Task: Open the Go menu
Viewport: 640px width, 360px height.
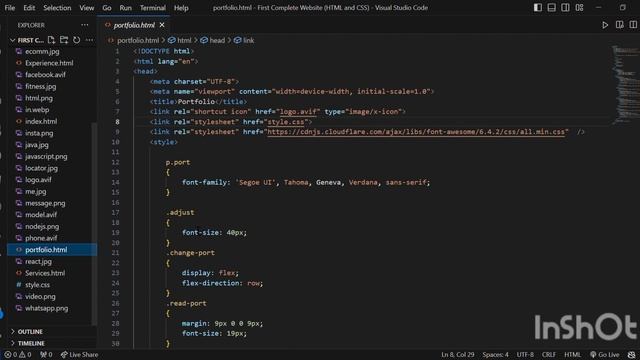Action: coord(107,8)
